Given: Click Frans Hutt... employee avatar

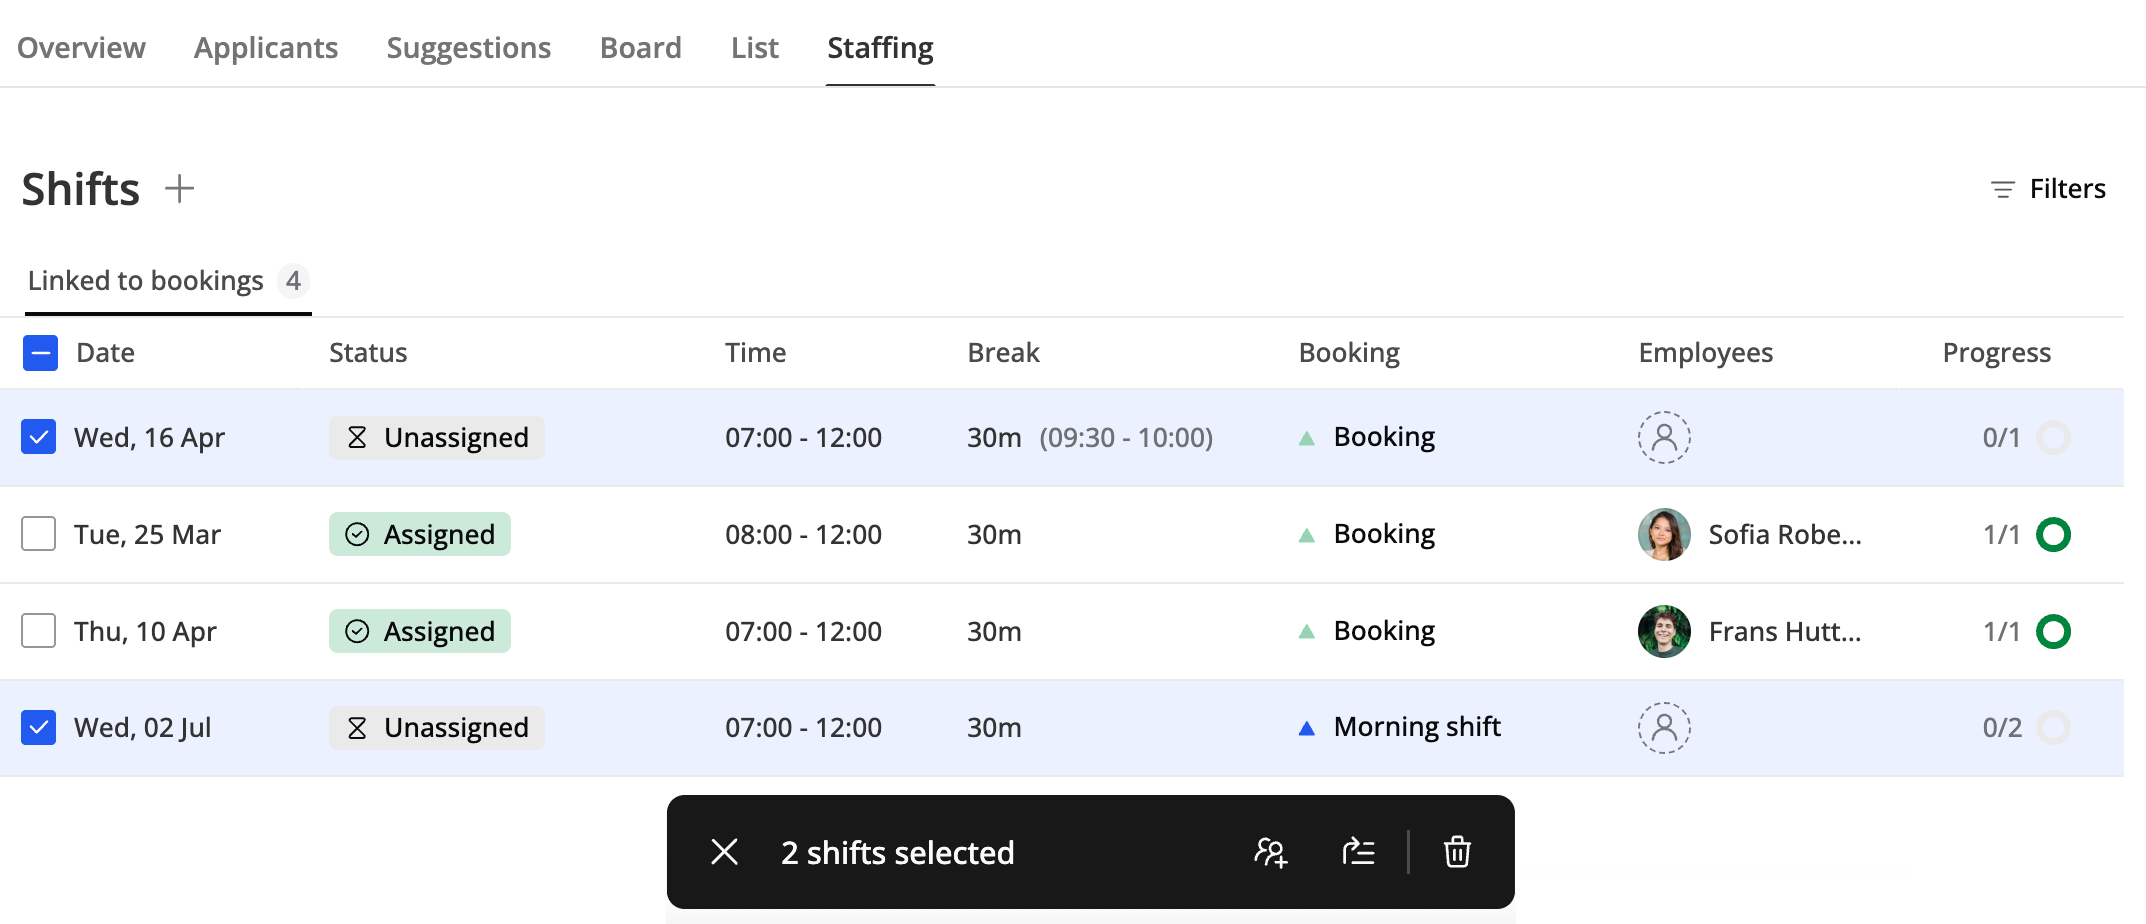Looking at the screenshot, I should [1664, 631].
